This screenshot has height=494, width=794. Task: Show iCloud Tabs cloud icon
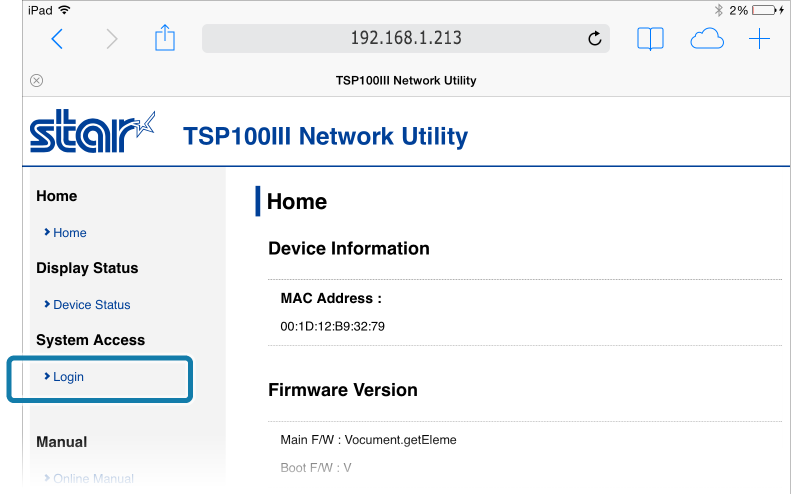pyautogui.click(x=707, y=39)
